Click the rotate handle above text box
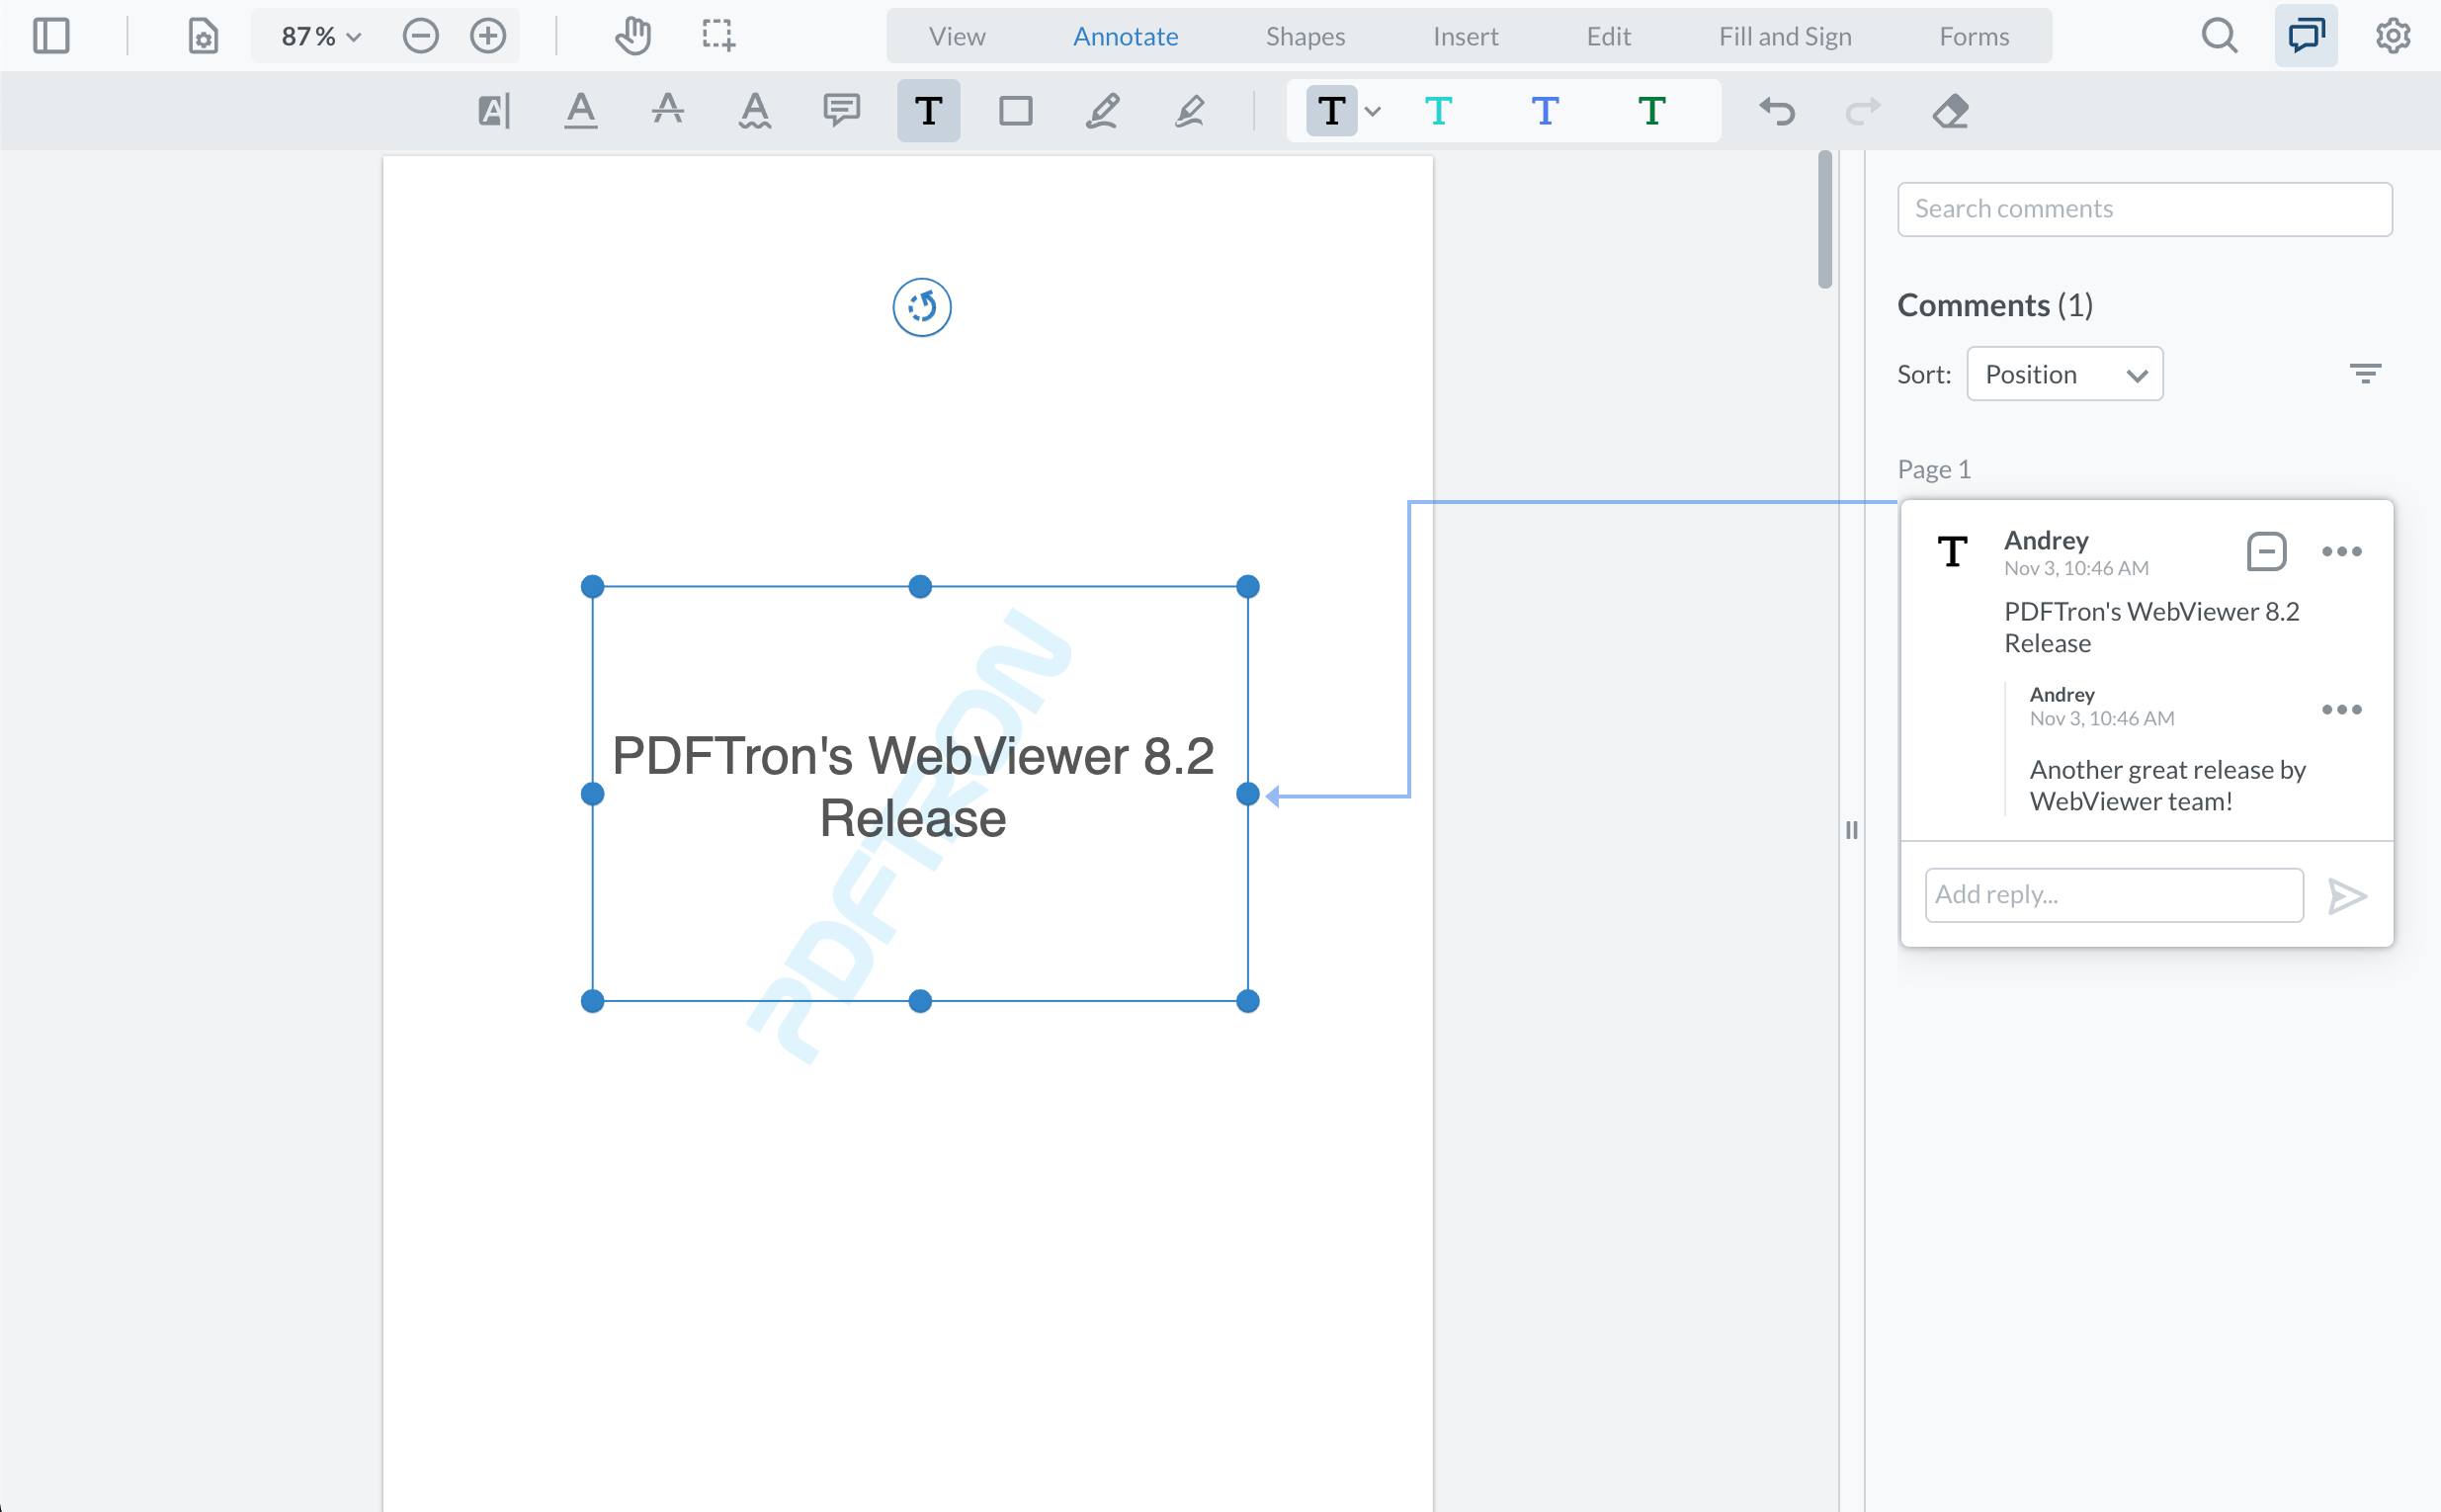The width and height of the screenshot is (2441, 1512). [x=921, y=307]
